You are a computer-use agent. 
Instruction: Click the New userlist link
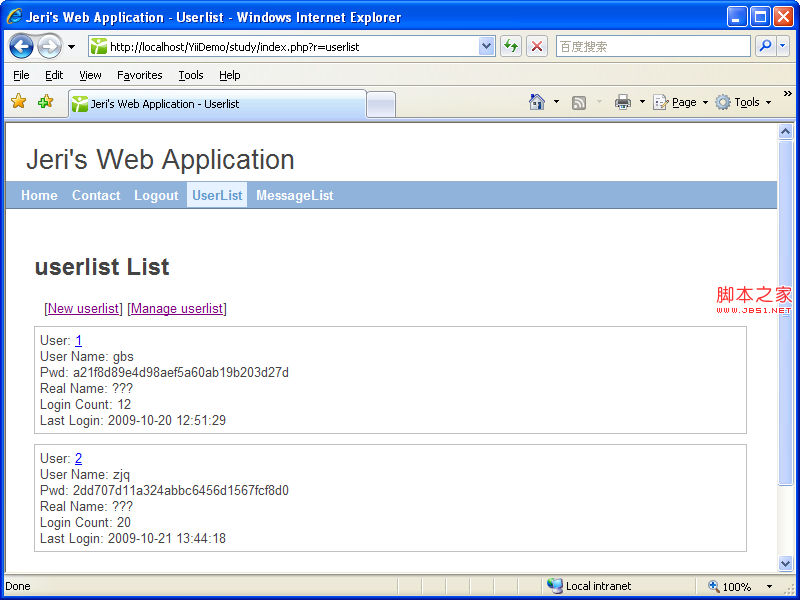click(x=83, y=309)
